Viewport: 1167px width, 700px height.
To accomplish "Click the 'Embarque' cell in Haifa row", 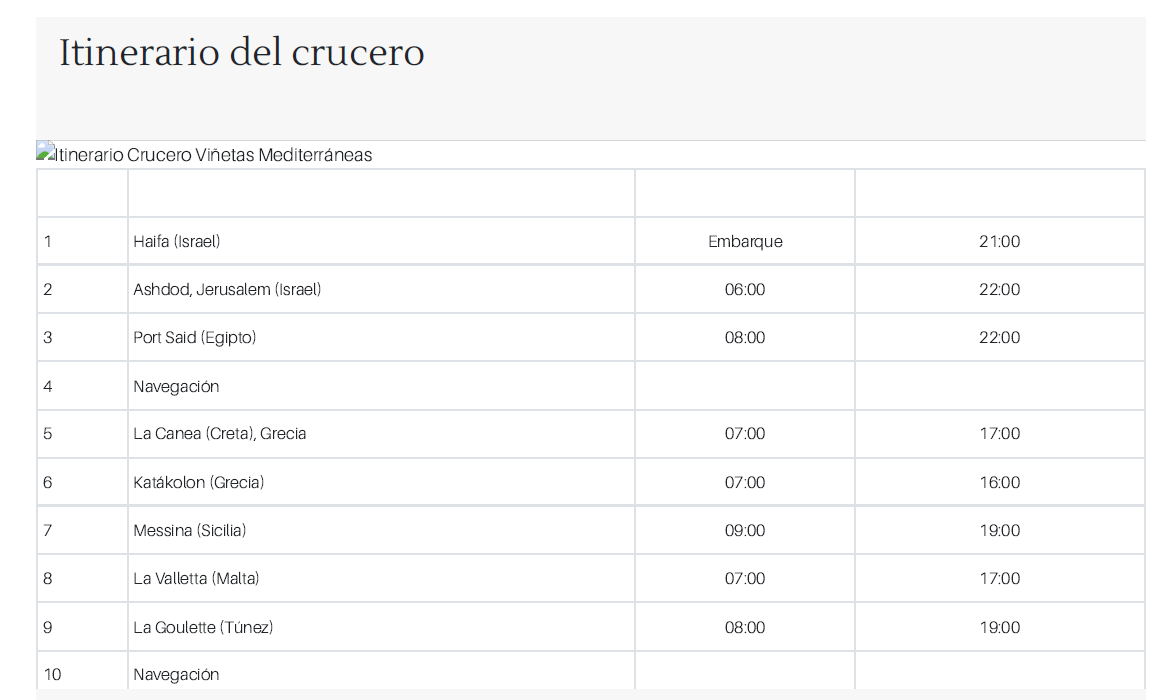I will tap(745, 241).
